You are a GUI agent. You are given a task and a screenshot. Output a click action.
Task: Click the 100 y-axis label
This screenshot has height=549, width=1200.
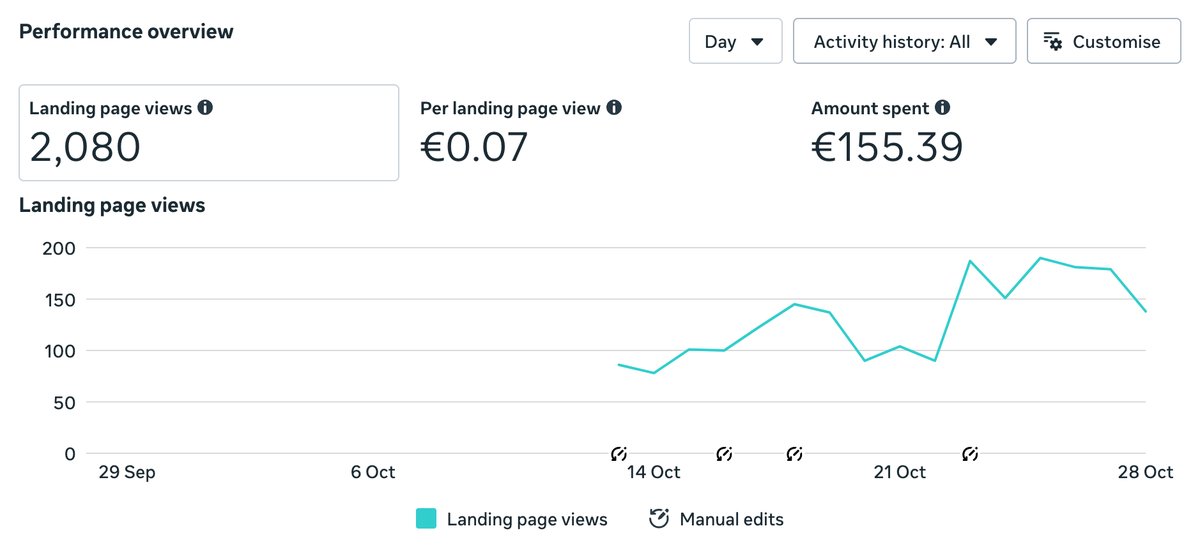[x=60, y=351]
